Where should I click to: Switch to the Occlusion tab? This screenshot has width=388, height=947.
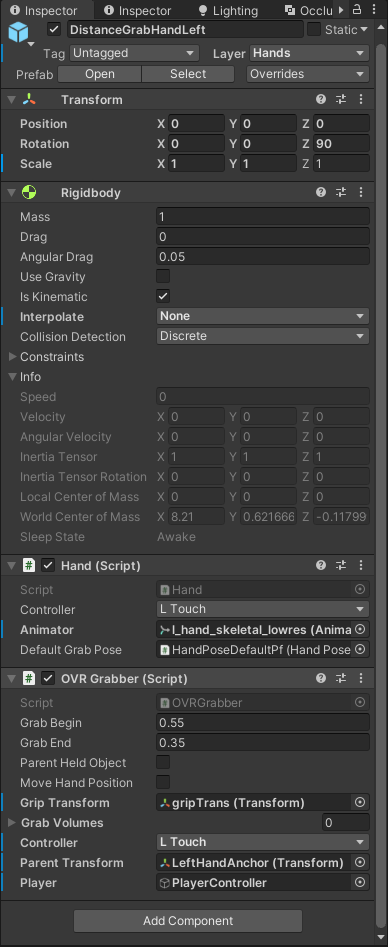coord(309,10)
